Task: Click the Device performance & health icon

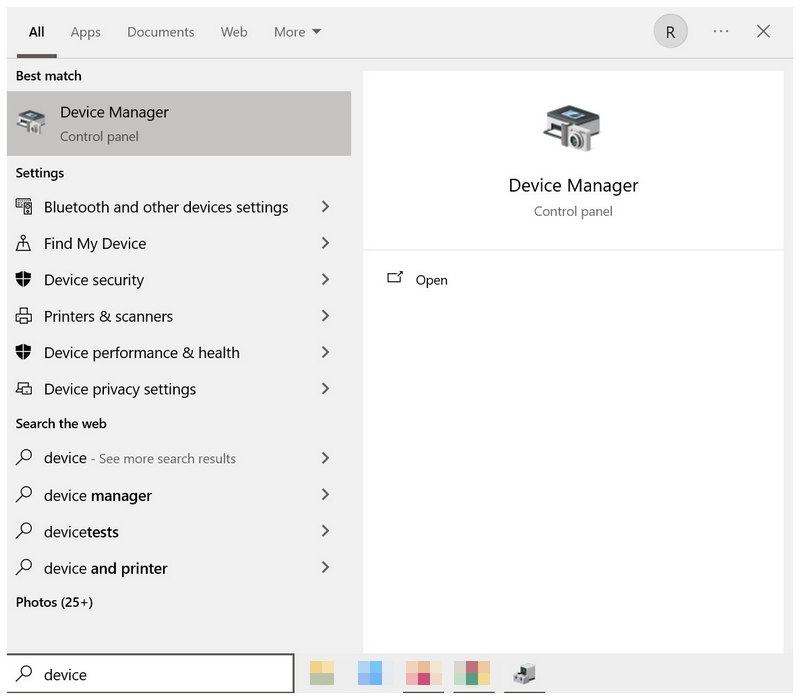Action: tap(23, 353)
